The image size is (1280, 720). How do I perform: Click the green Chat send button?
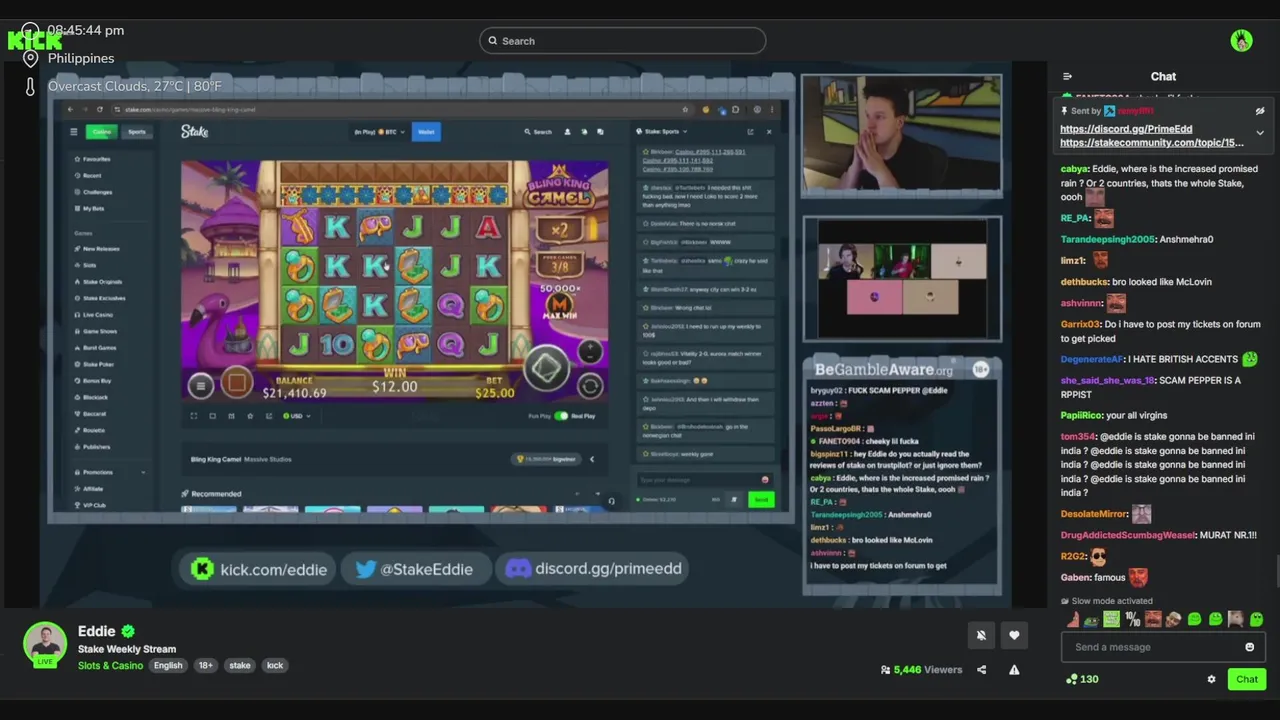pyautogui.click(x=1246, y=679)
